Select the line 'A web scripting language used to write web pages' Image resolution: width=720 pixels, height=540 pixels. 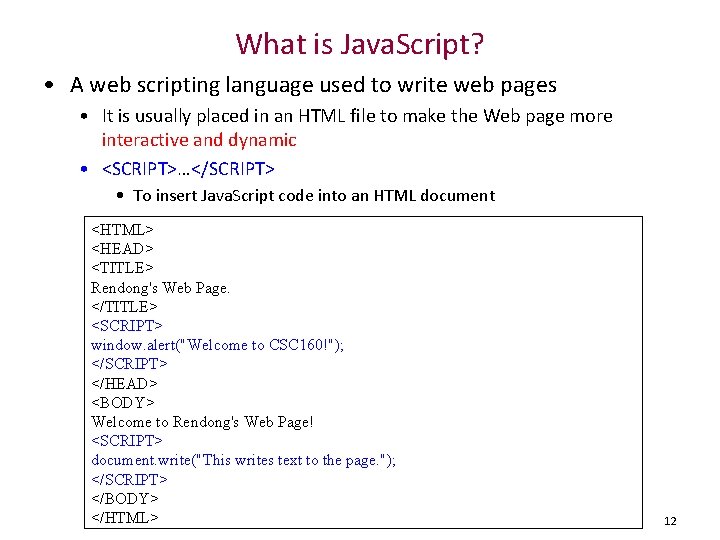(x=313, y=85)
